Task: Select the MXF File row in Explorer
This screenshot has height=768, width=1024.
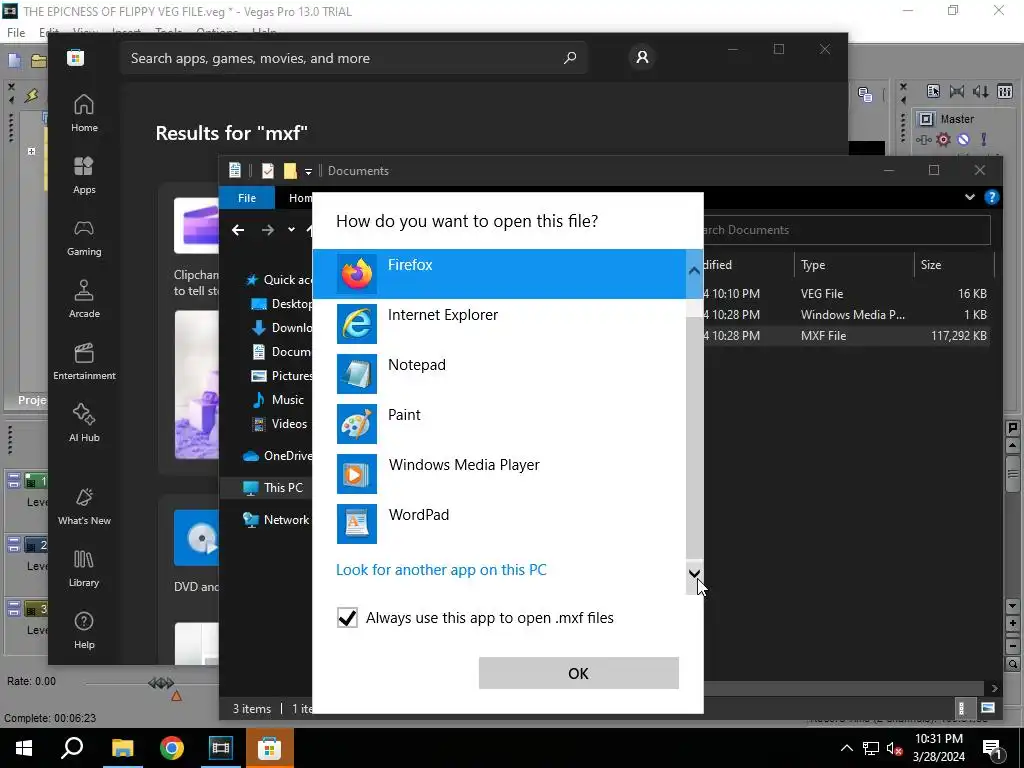Action: tap(846, 336)
